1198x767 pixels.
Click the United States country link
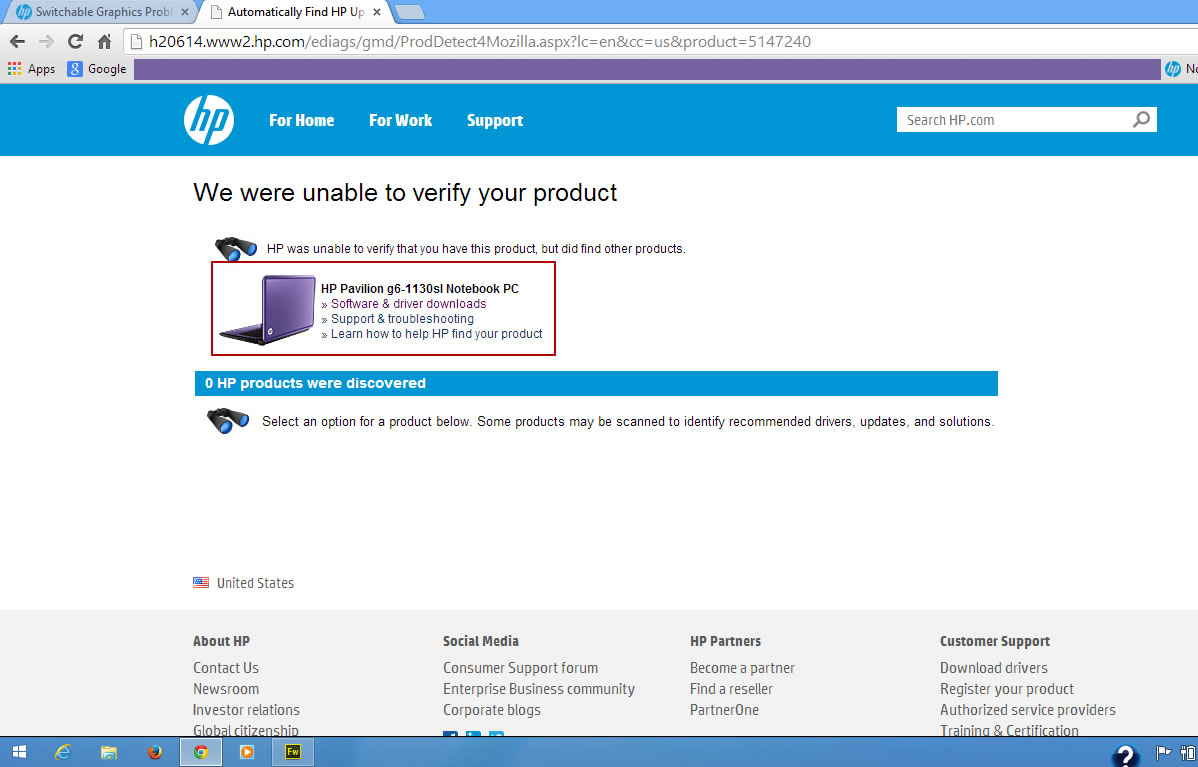tap(255, 583)
